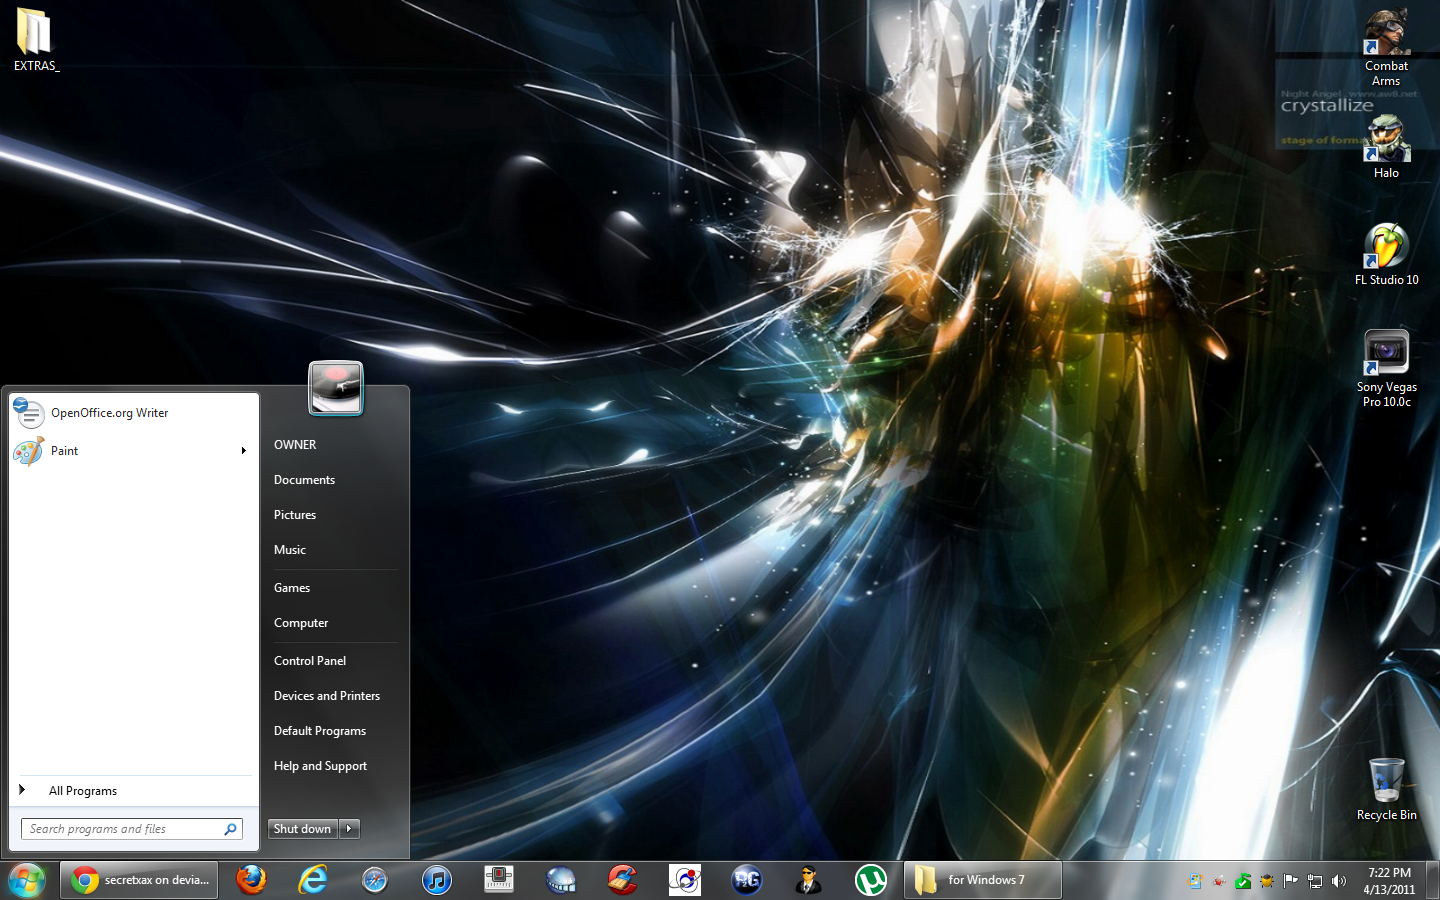Open the agent with sunglasses icon in taskbar
The width and height of the screenshot is (1440, 900).
click(x=809, y=880)
